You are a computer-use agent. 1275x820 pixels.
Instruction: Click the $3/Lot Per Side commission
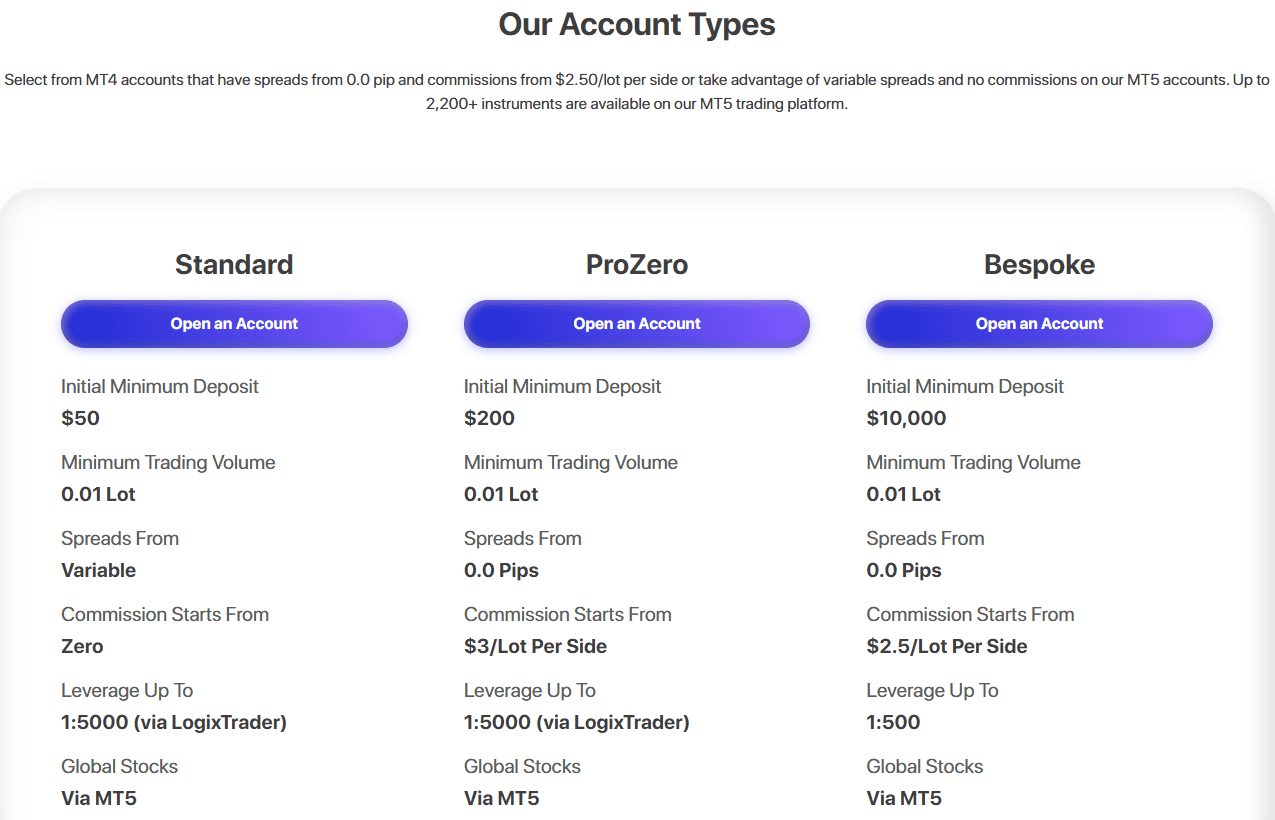click(535, 646)
